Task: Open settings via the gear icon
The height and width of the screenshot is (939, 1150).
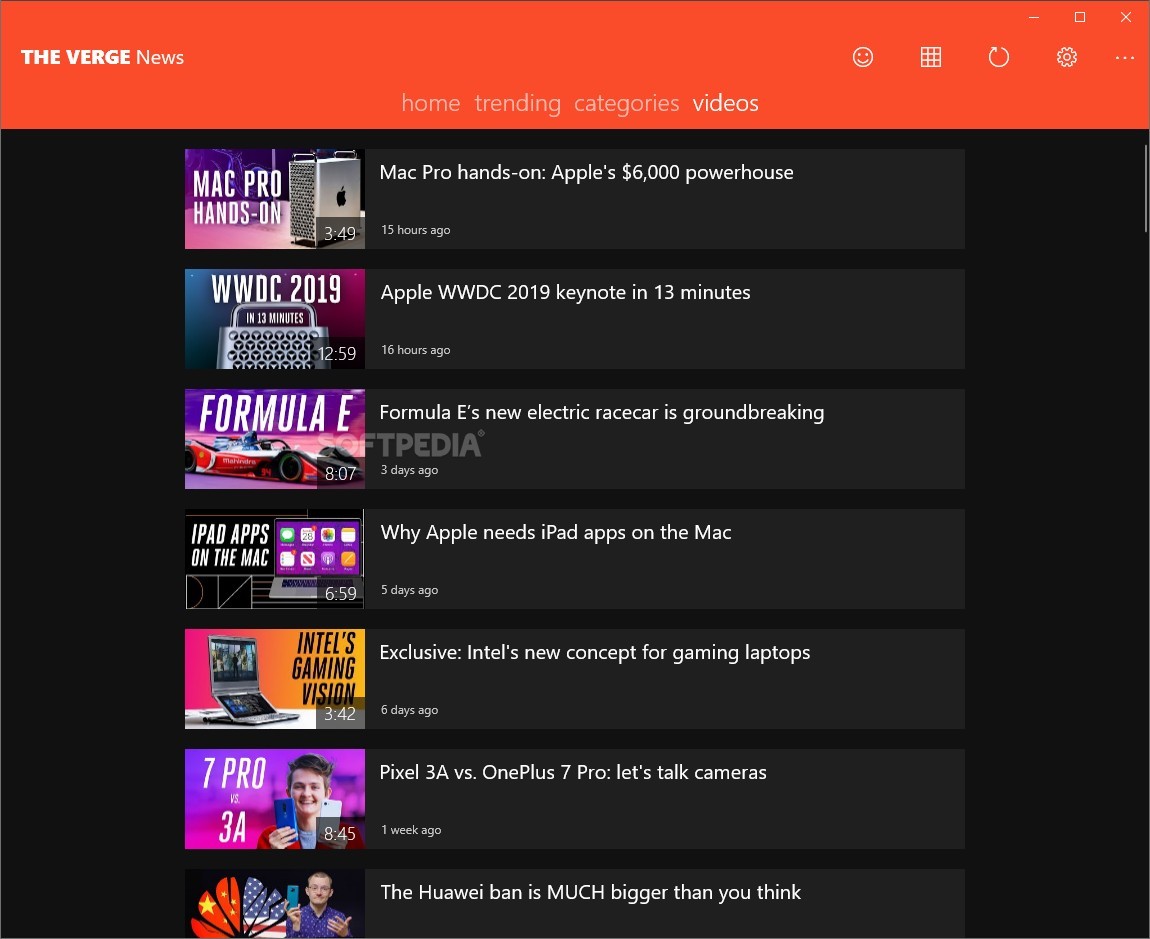Action: pos(1066,57)
